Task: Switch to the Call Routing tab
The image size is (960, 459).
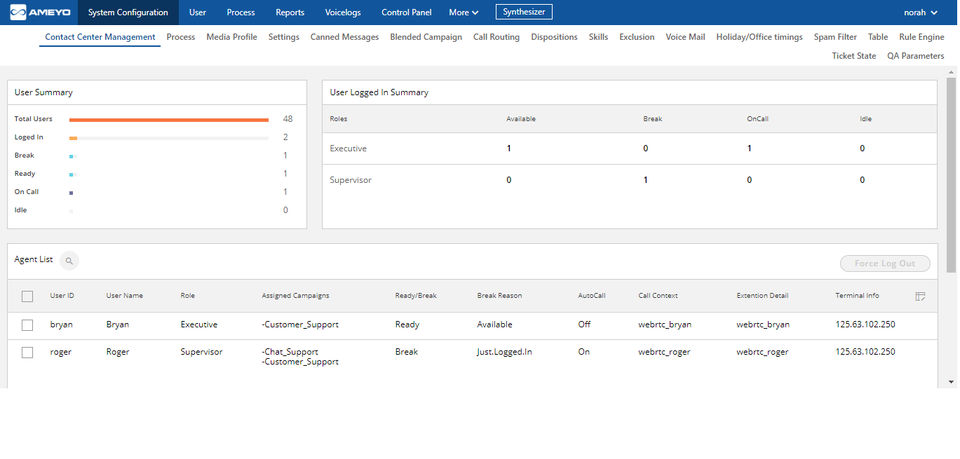Action: click(496, 37)
